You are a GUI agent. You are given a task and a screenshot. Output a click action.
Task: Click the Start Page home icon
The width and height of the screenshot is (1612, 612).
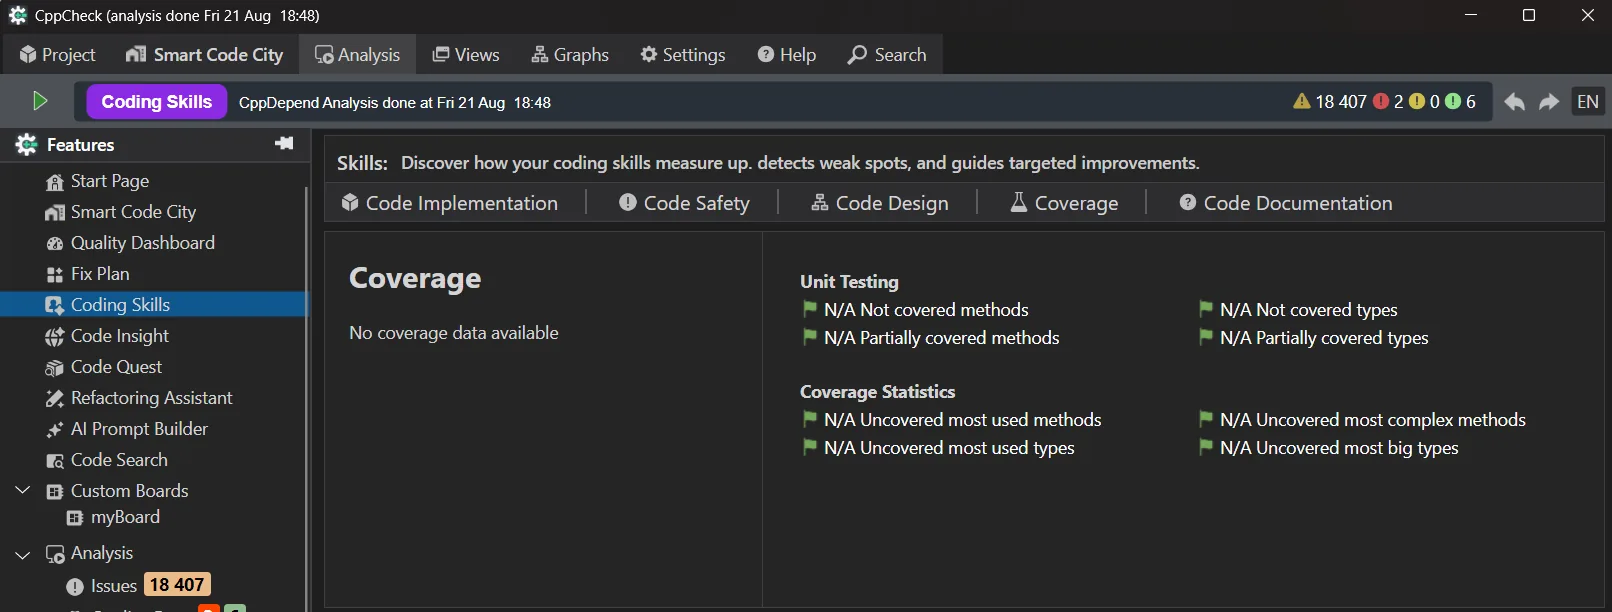(55, 182)
